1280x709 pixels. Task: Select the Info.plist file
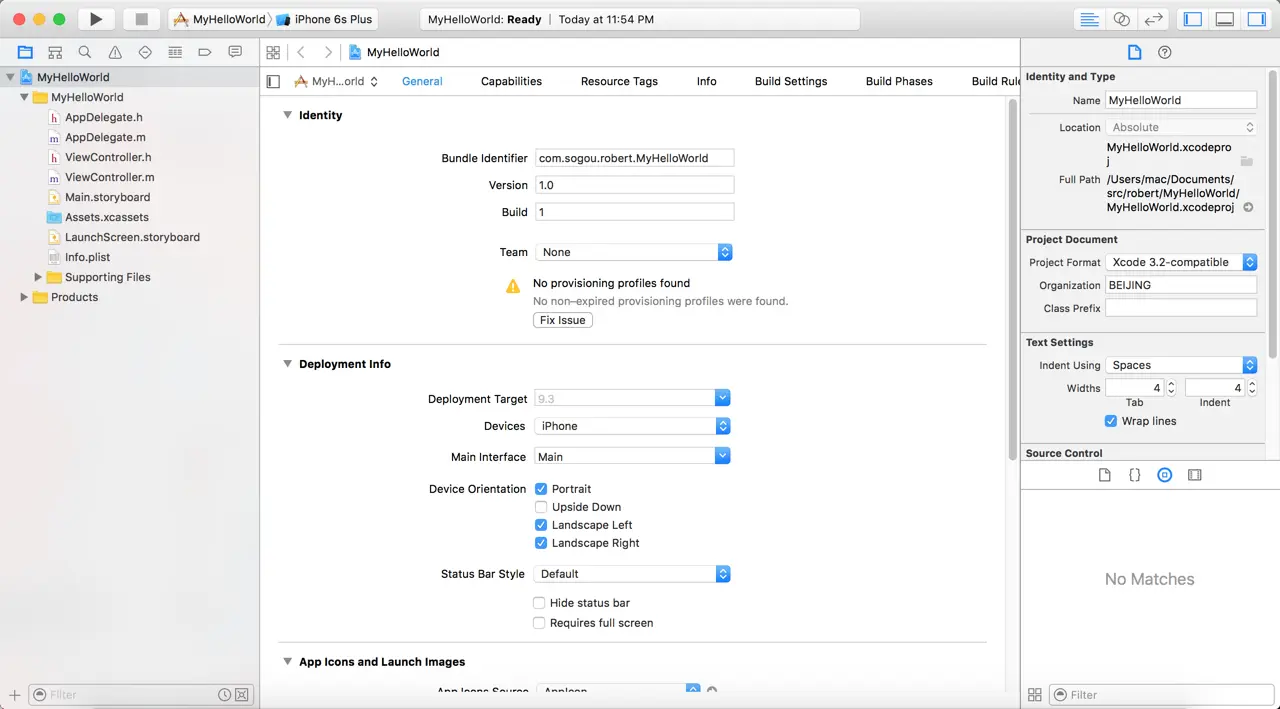tap(87, 257)
